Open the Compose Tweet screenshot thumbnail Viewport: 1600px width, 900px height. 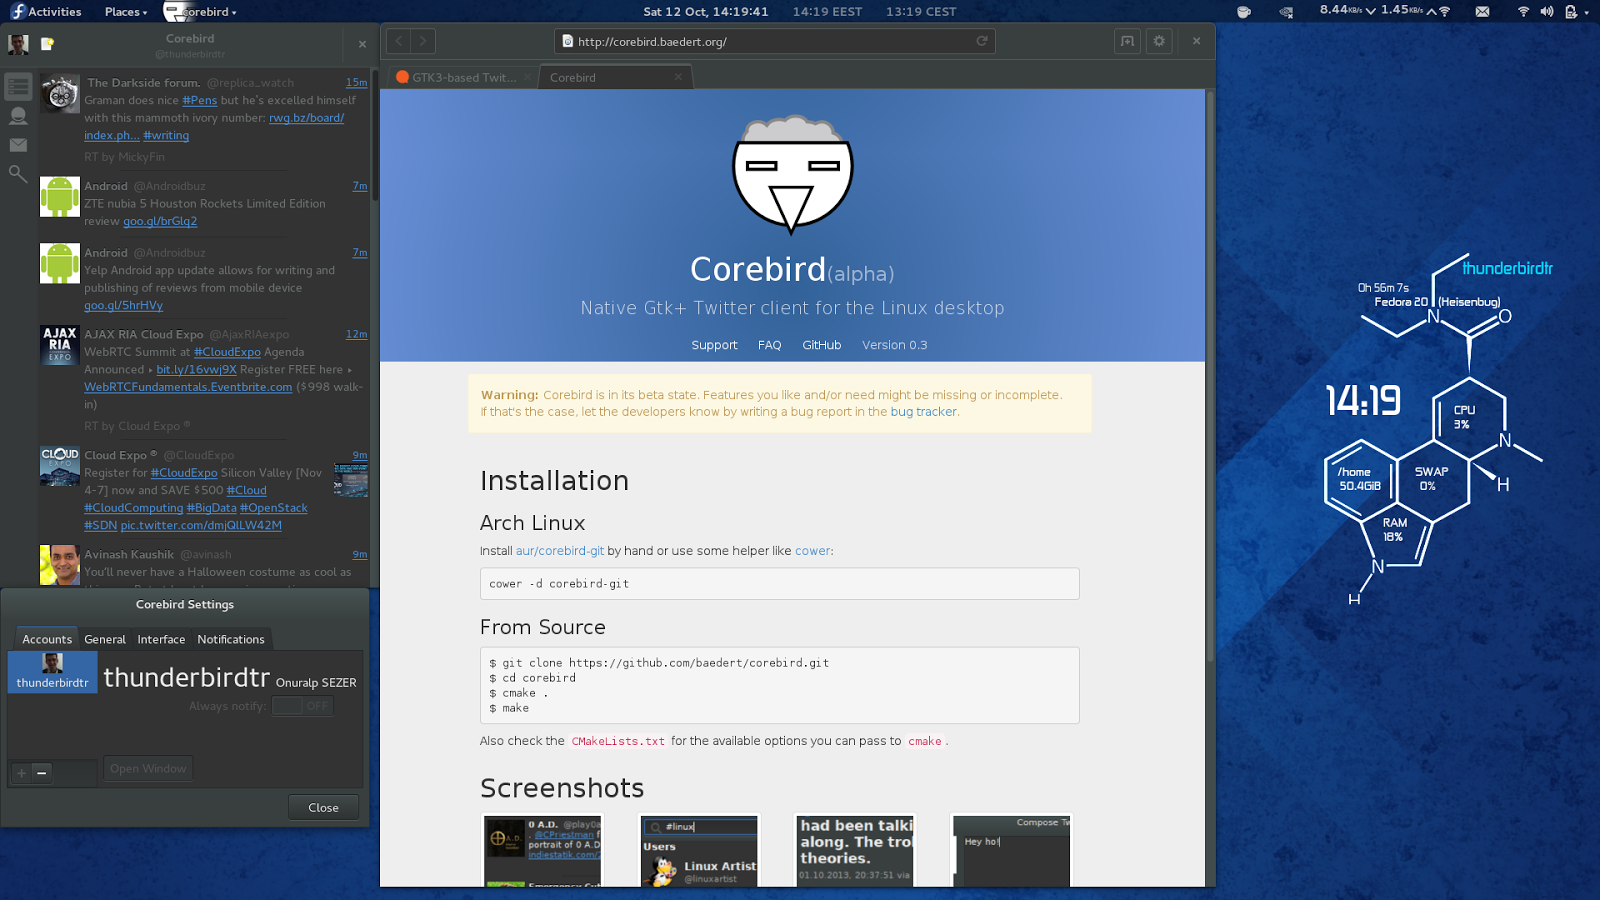coord(1011,851)
